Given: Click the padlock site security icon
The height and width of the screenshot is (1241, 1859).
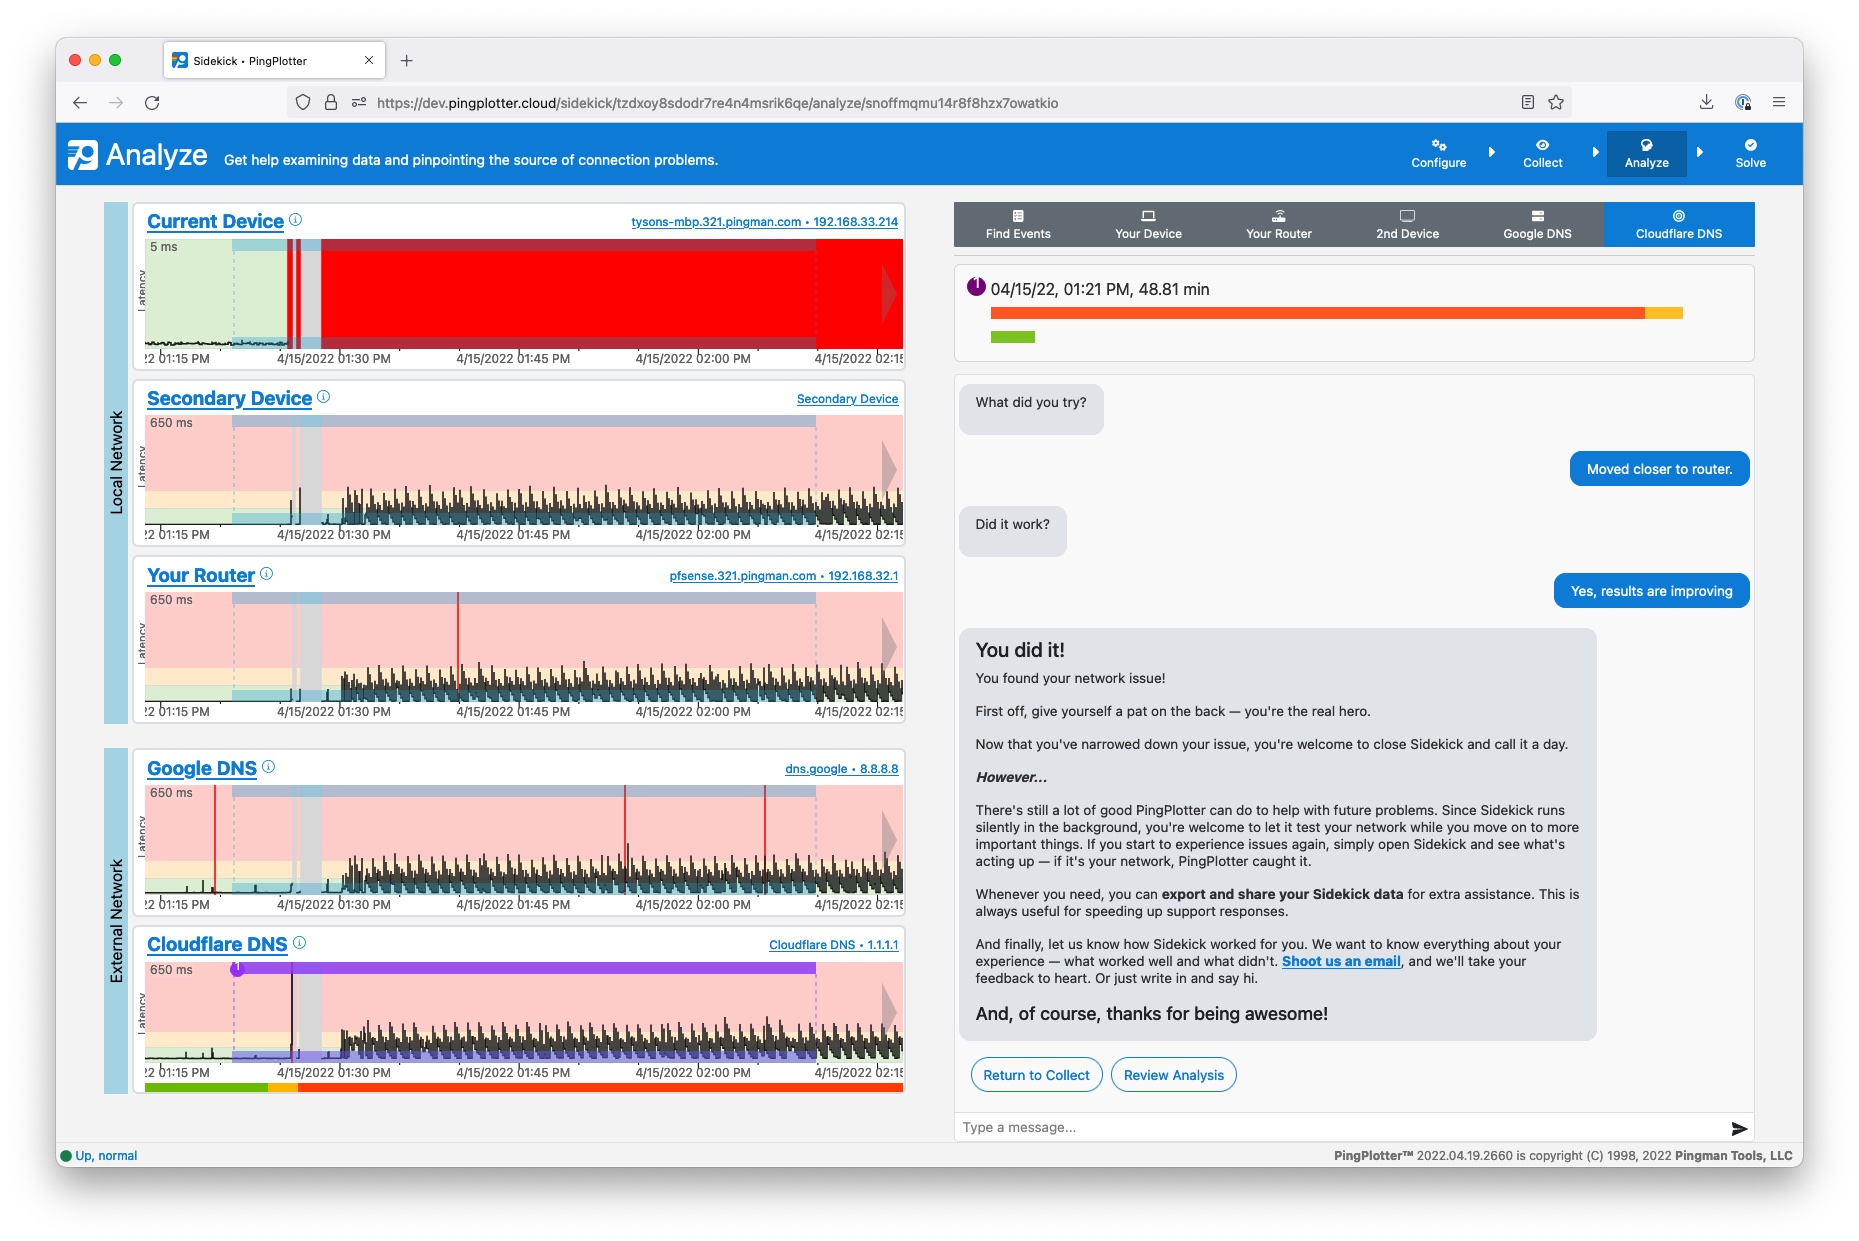Looking at the screenshot, I should (331, 102).
